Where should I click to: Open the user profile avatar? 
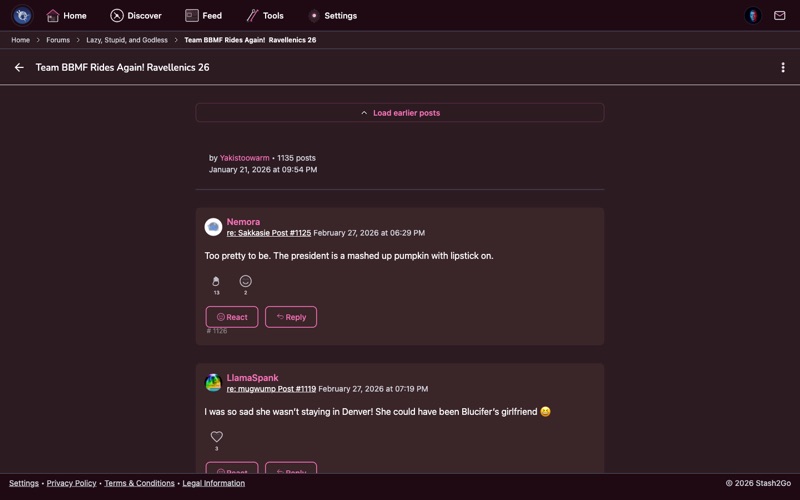[x=753, y=16]
